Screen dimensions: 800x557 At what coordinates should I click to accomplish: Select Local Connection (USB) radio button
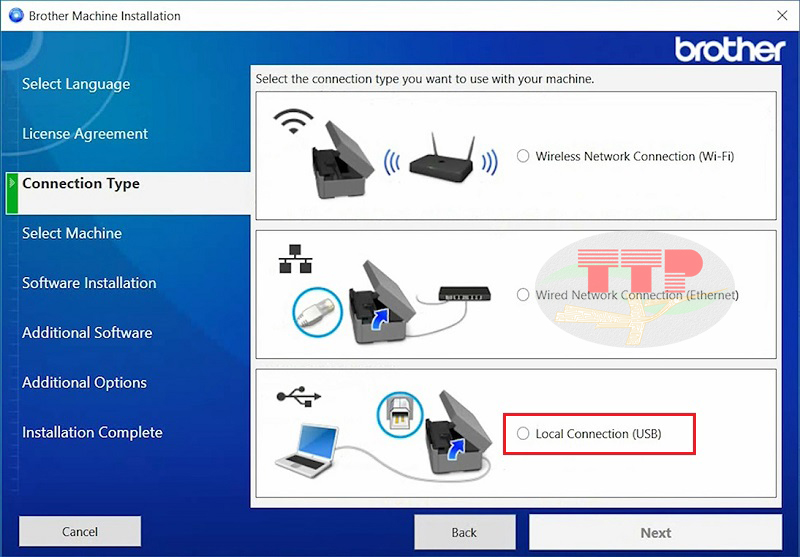click(x=523, y=434)
